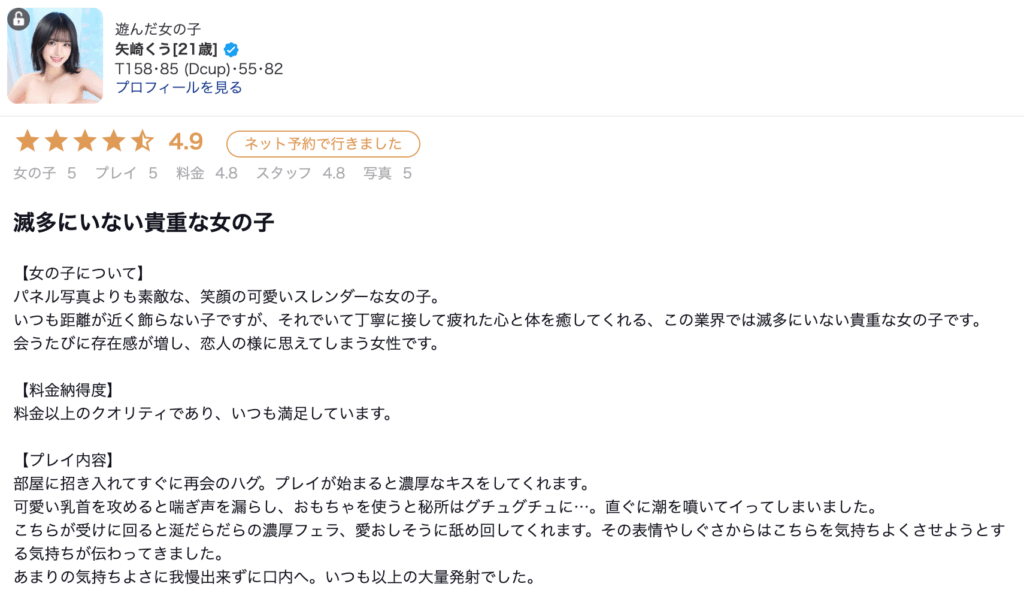
Task: Select the name 矢崎くう[21歳]
Action: (167, 49)
